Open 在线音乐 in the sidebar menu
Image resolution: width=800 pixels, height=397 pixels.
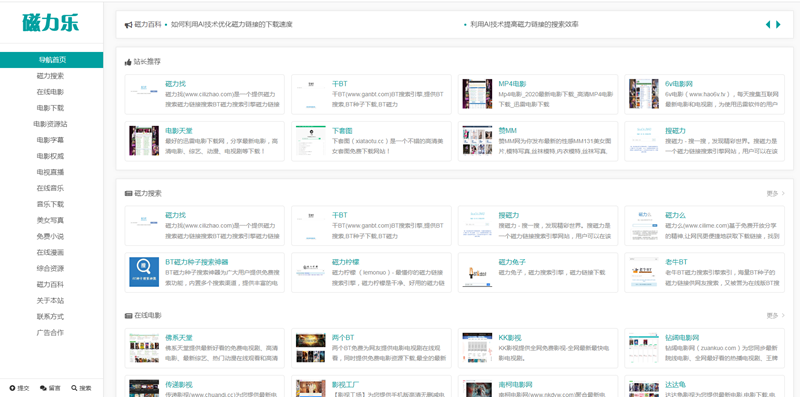50,188
